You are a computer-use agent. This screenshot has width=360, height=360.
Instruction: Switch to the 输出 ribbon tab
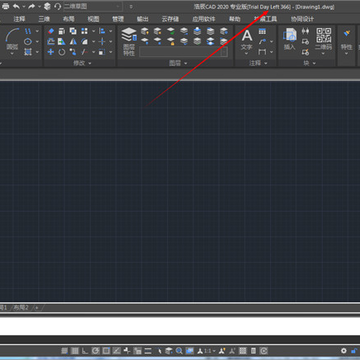click(143, 19)
